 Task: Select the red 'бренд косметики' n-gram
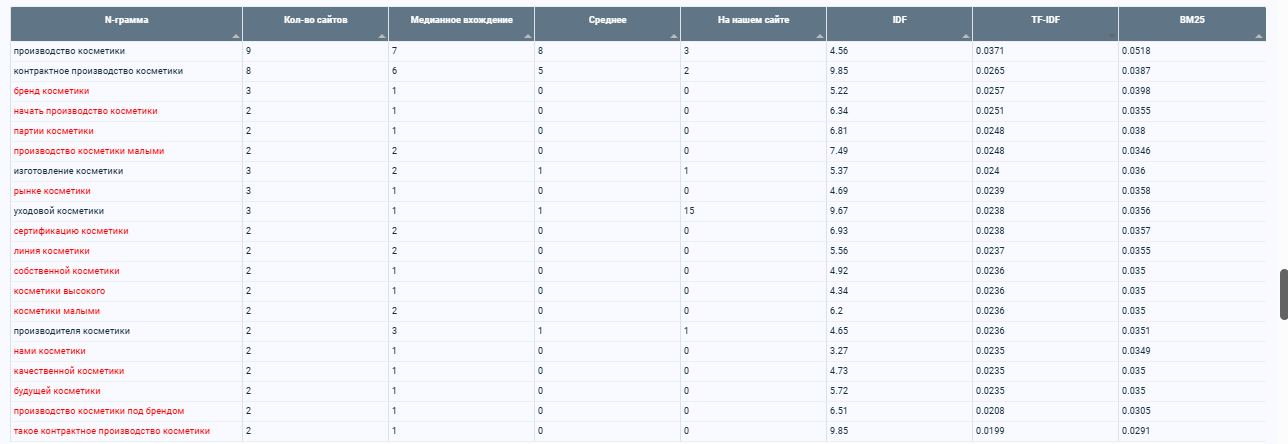pos(51,91)
